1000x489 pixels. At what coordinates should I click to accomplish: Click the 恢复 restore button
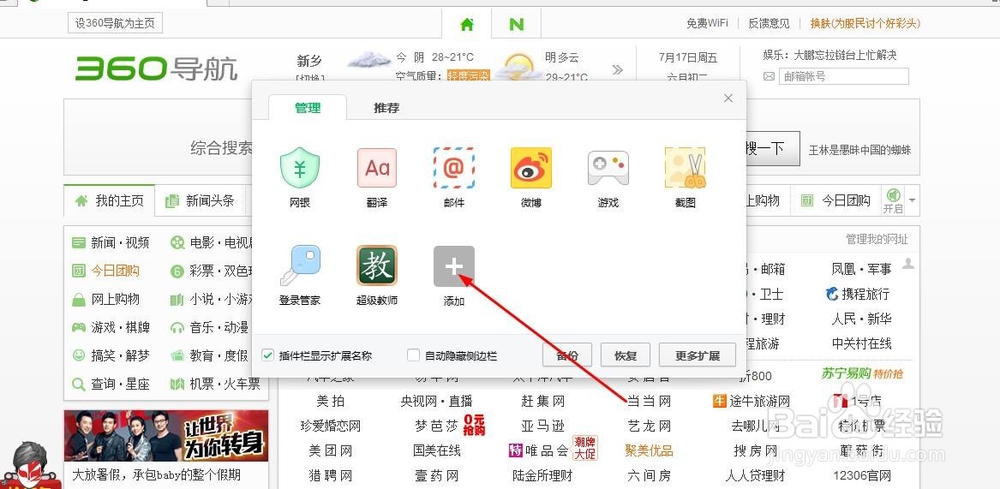tap(625, 356)
